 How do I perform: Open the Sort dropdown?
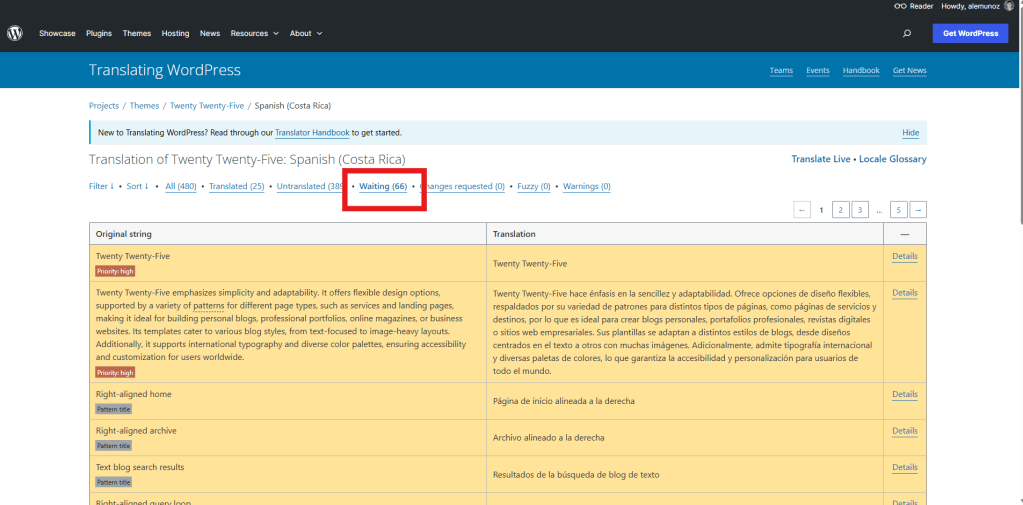(138, 186)
